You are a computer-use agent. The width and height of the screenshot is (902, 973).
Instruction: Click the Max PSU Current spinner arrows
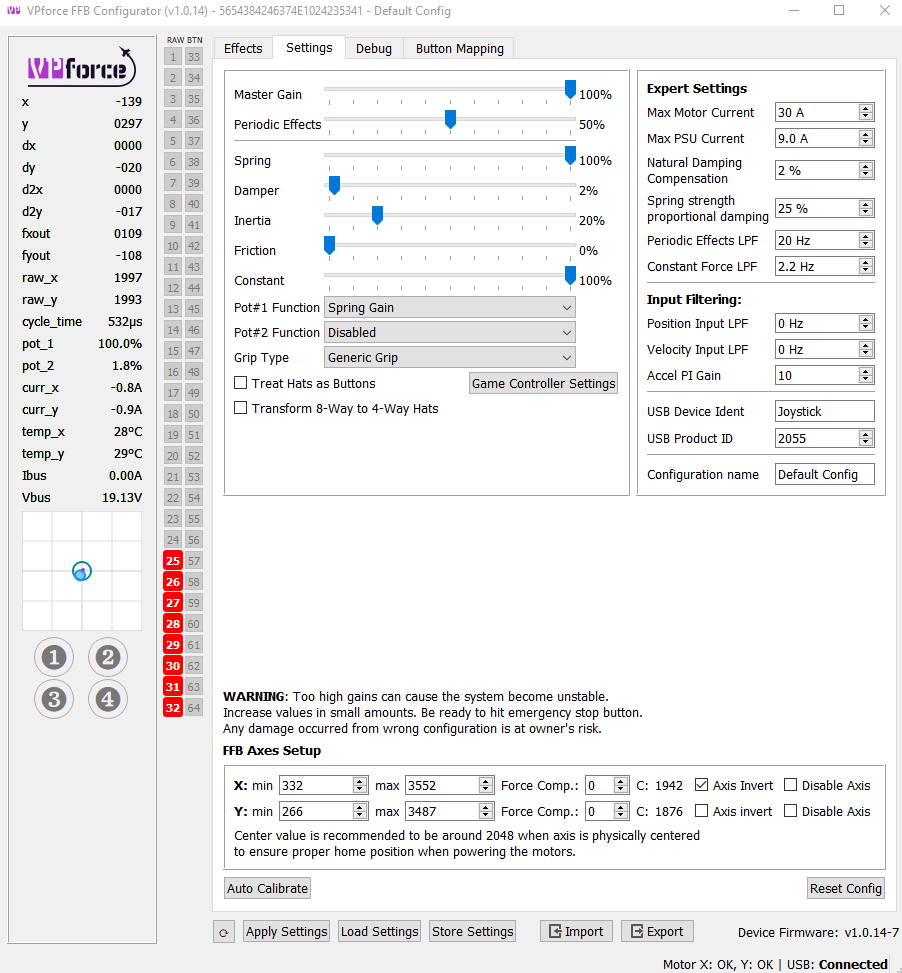tap(866, 138)
